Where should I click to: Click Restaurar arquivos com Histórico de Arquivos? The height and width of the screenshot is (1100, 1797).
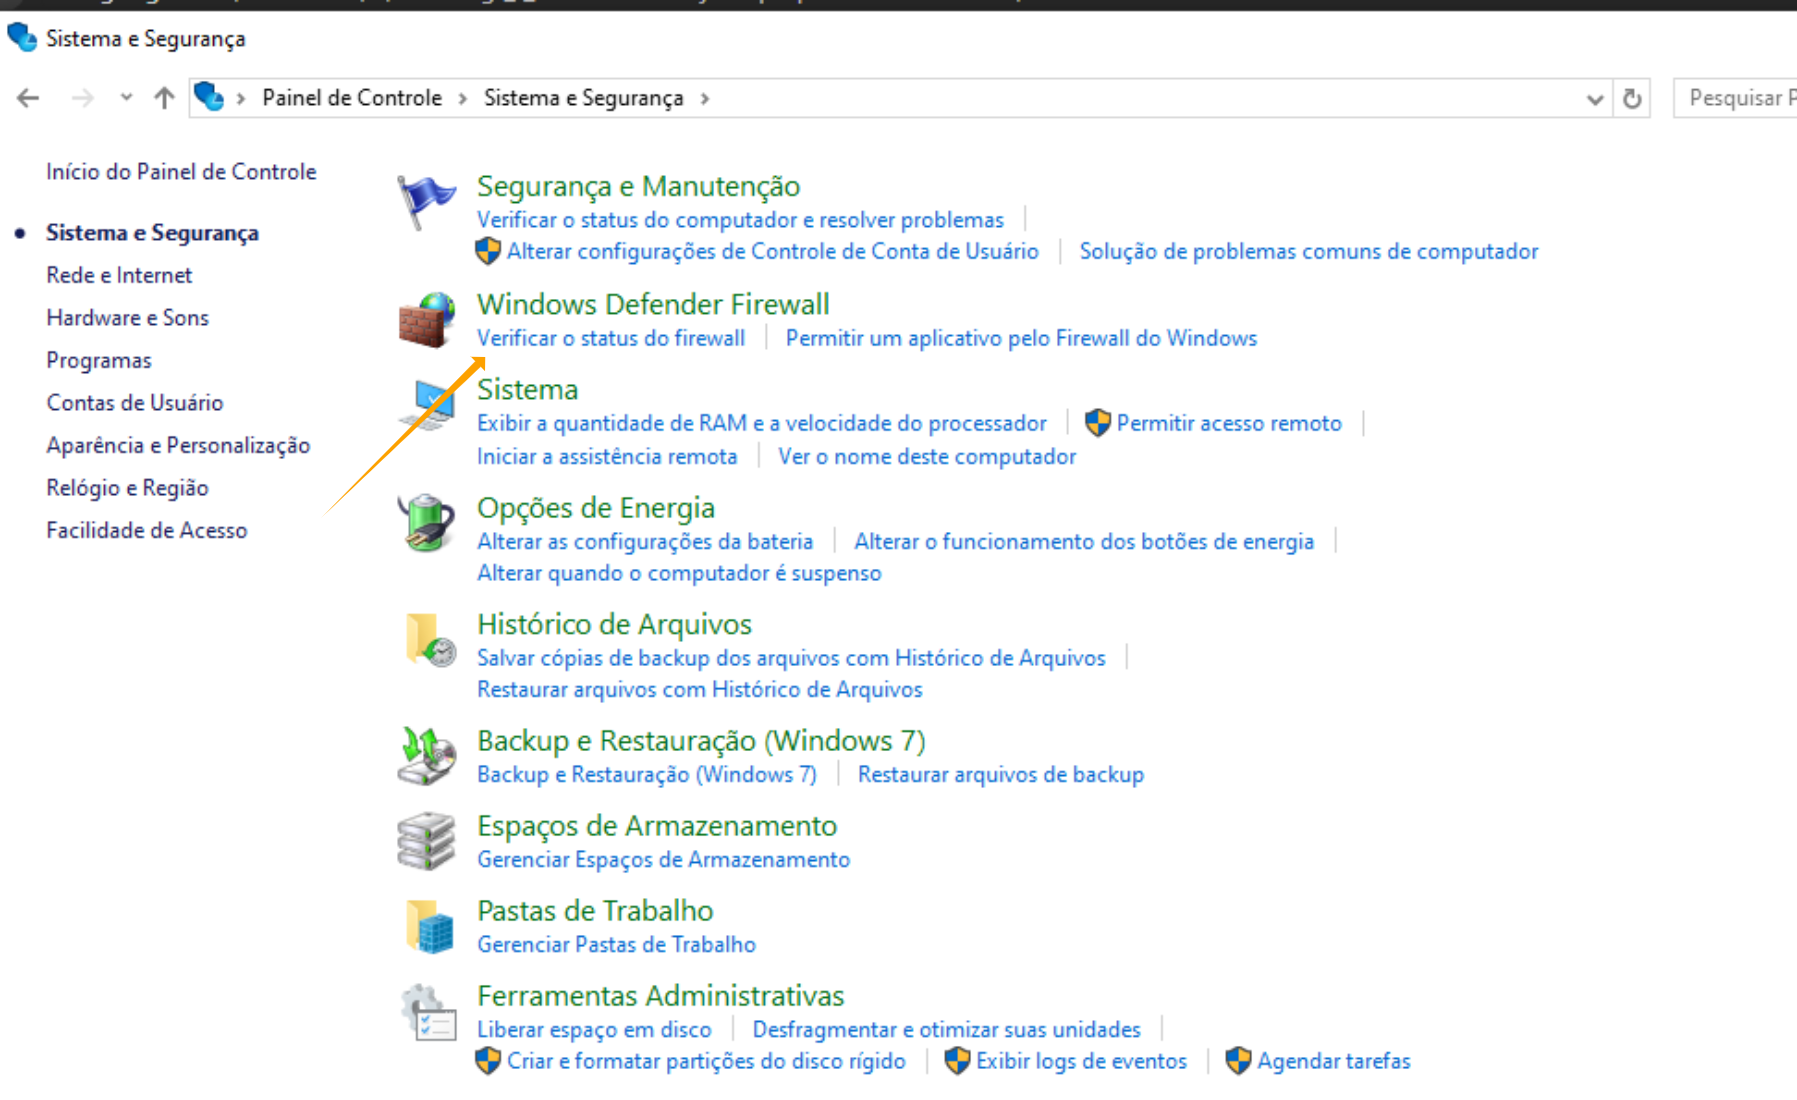(x=700, y=690)
